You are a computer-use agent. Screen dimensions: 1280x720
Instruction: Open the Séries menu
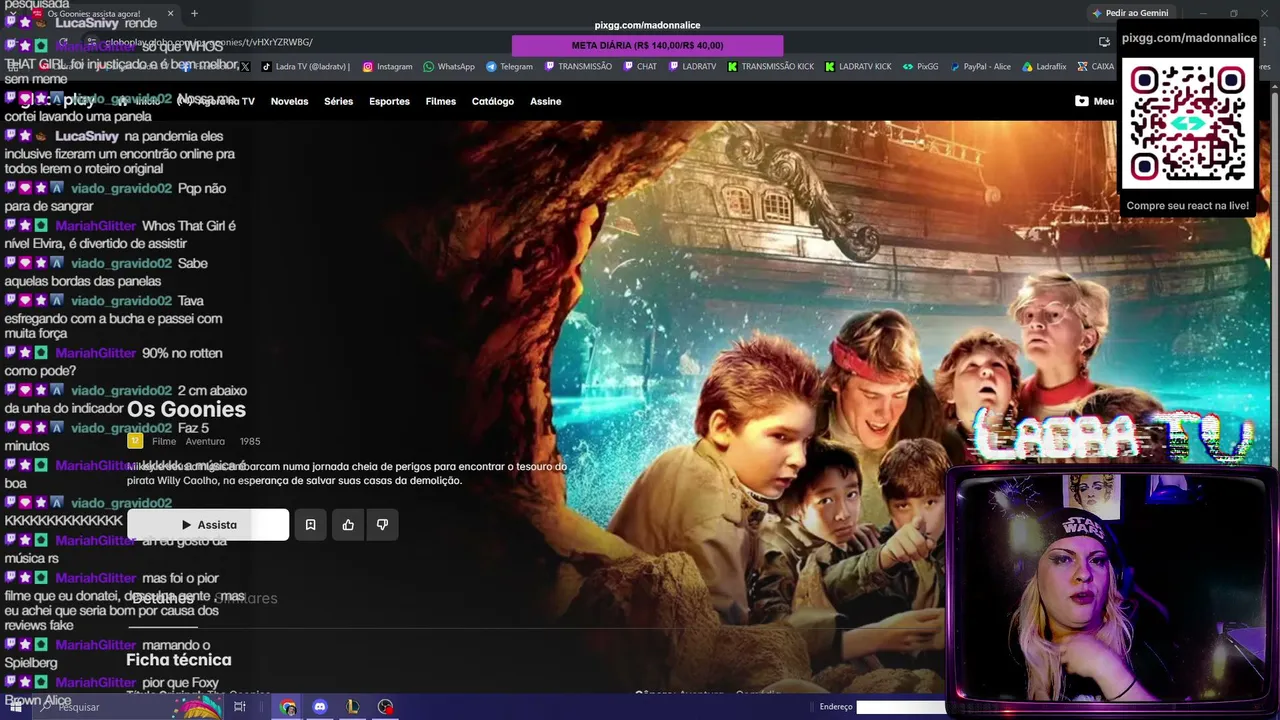[x=338, y=101]
